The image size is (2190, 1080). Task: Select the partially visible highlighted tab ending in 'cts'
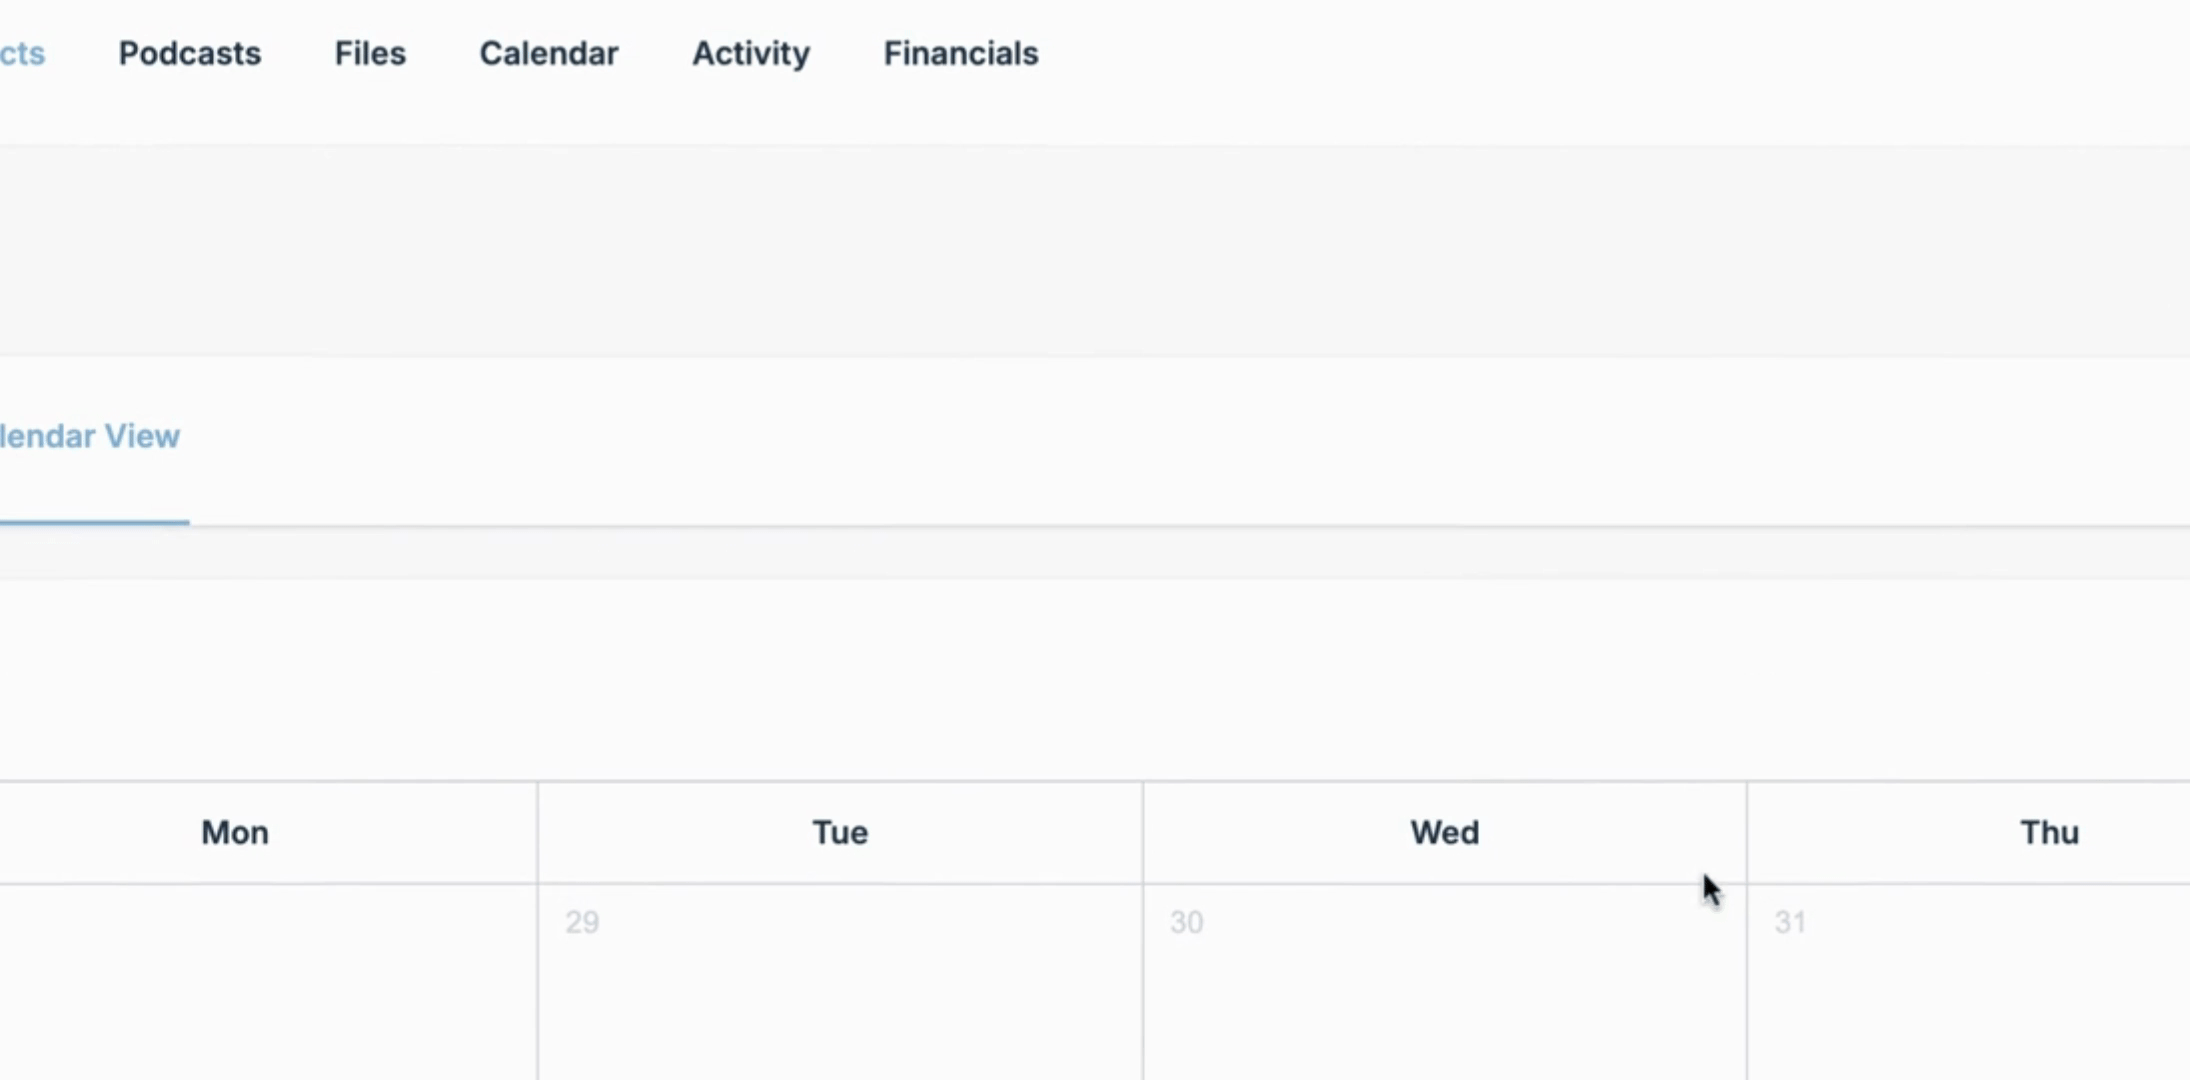pyautogui.click(x=22, y=53)
